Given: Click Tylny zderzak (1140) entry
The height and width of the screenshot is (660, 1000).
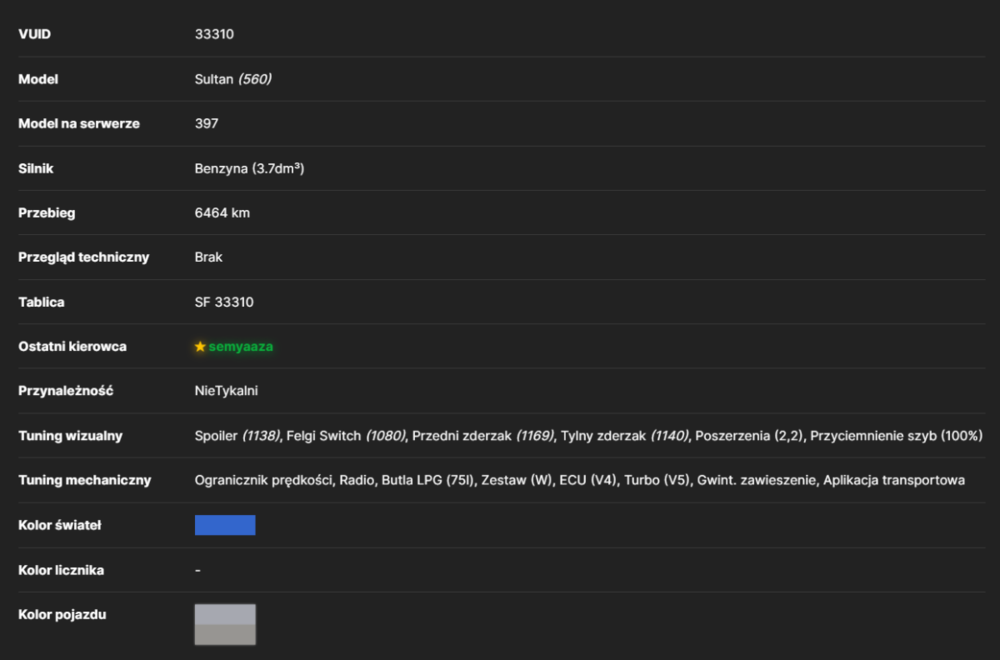Looking at the screenshot, I should pyautogui.click(x=625, y=436).
